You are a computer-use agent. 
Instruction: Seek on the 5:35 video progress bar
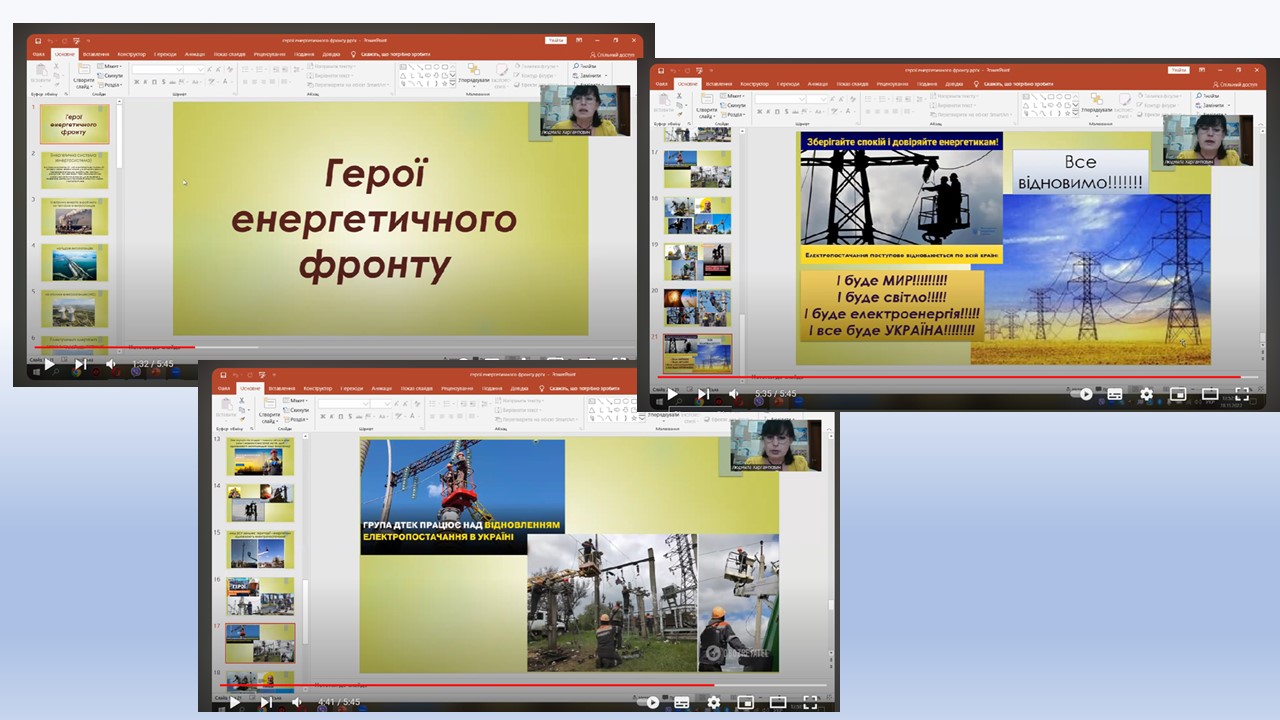coord(960,377)
